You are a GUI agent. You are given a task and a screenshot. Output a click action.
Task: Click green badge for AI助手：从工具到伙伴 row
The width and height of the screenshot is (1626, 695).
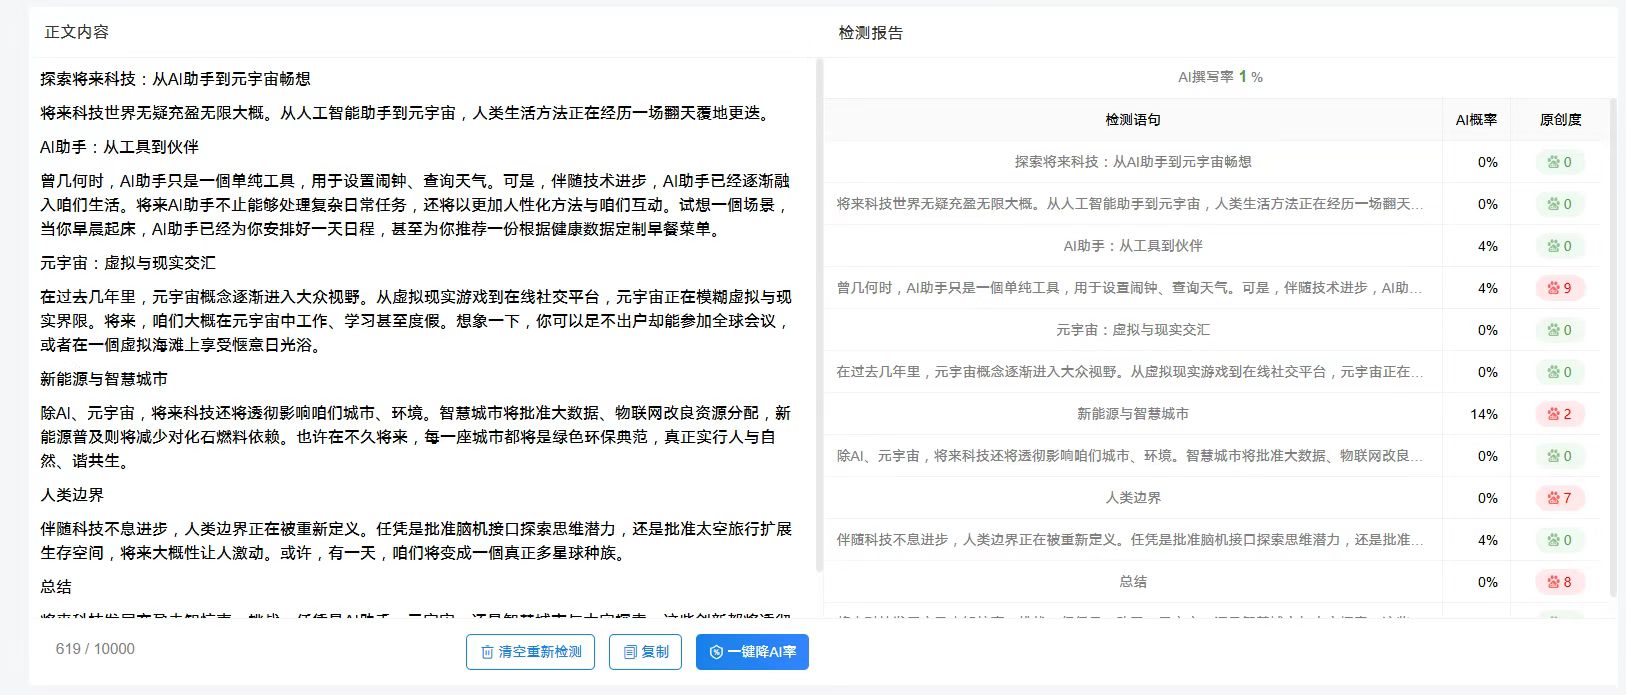(1559, 246)
